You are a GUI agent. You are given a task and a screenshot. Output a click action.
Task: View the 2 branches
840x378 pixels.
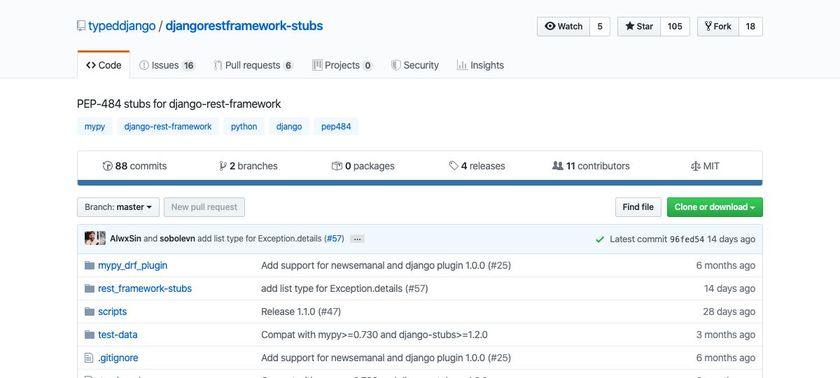click(253, 166)
